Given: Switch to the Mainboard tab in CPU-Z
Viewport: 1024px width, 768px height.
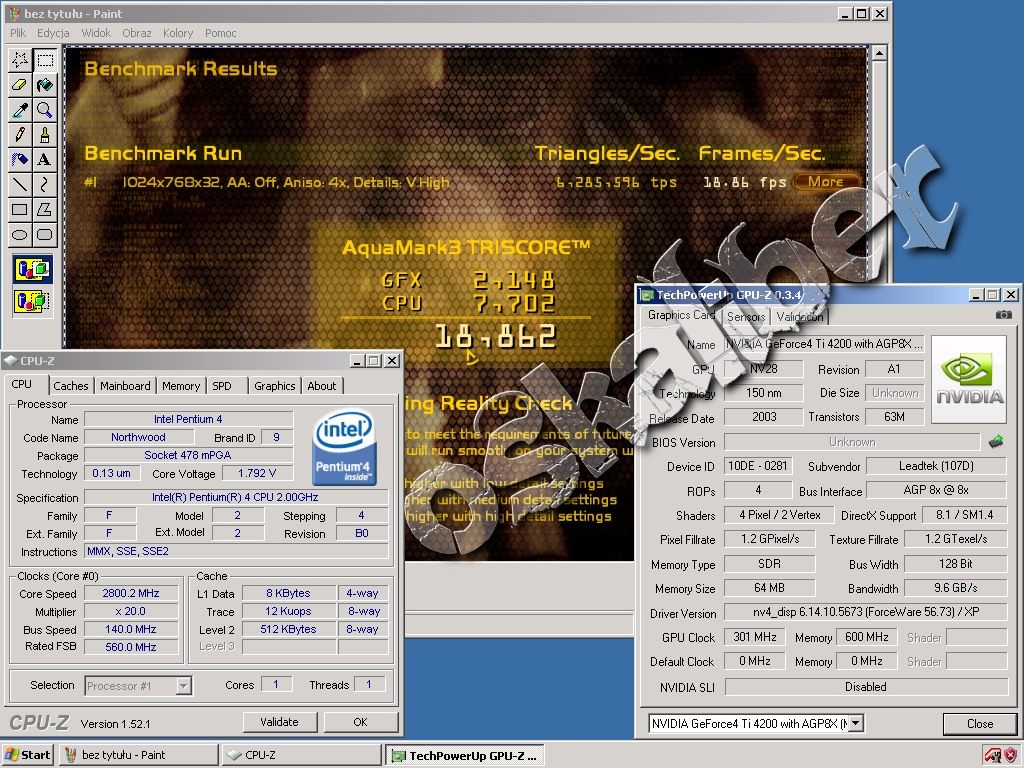Looking at the screenshot, I should point(125,386).
